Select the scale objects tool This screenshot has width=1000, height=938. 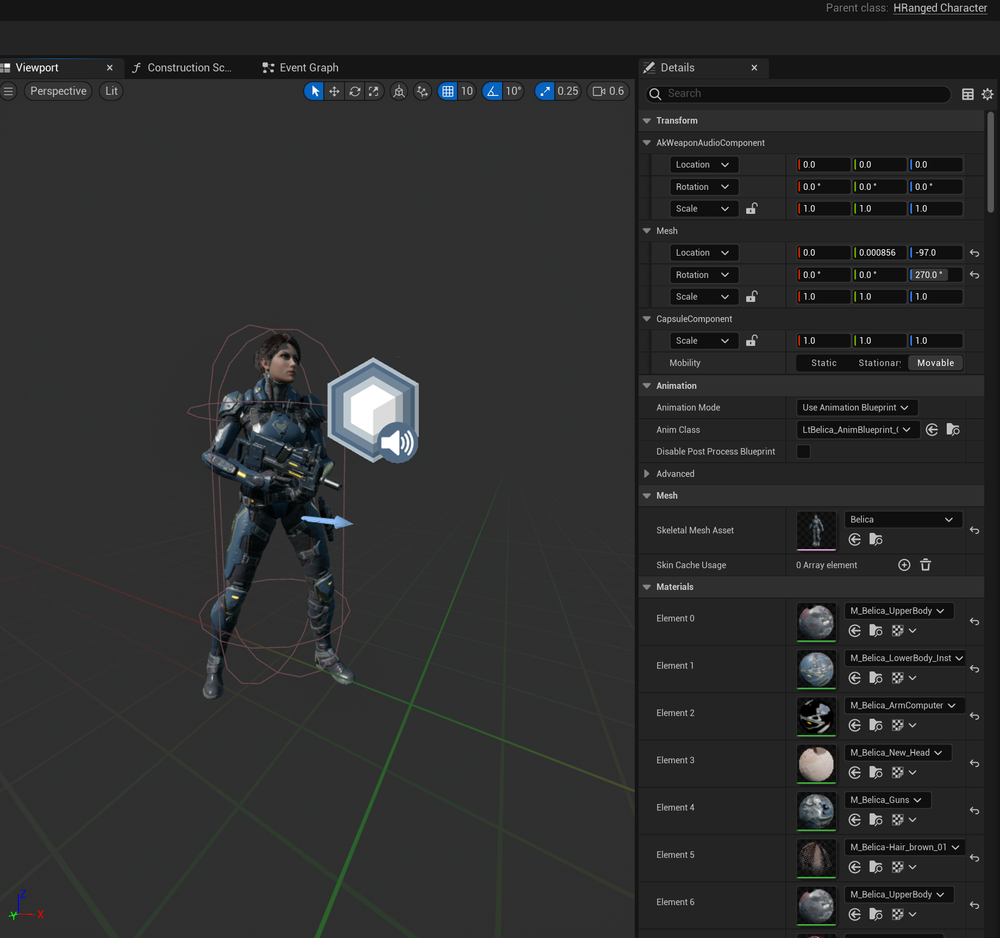374,91
